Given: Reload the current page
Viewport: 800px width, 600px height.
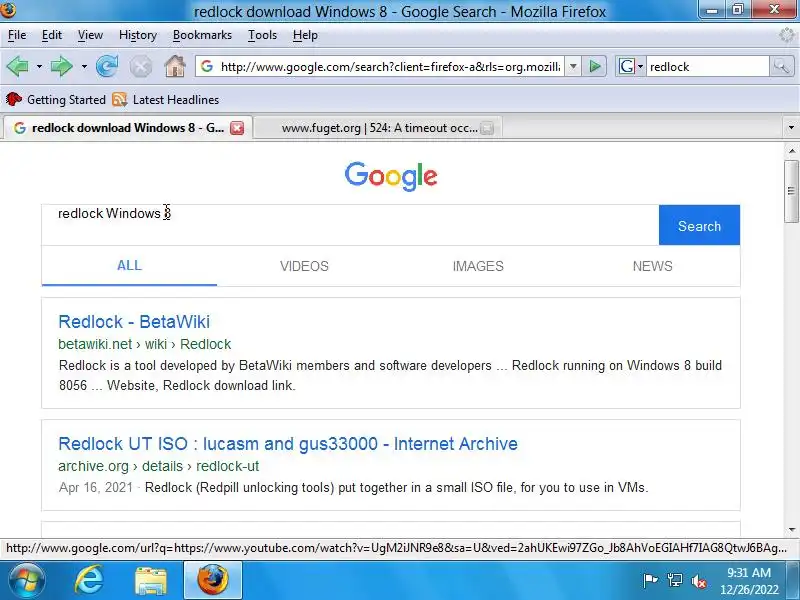Looking at the screenshot, I should coord(107,67).
